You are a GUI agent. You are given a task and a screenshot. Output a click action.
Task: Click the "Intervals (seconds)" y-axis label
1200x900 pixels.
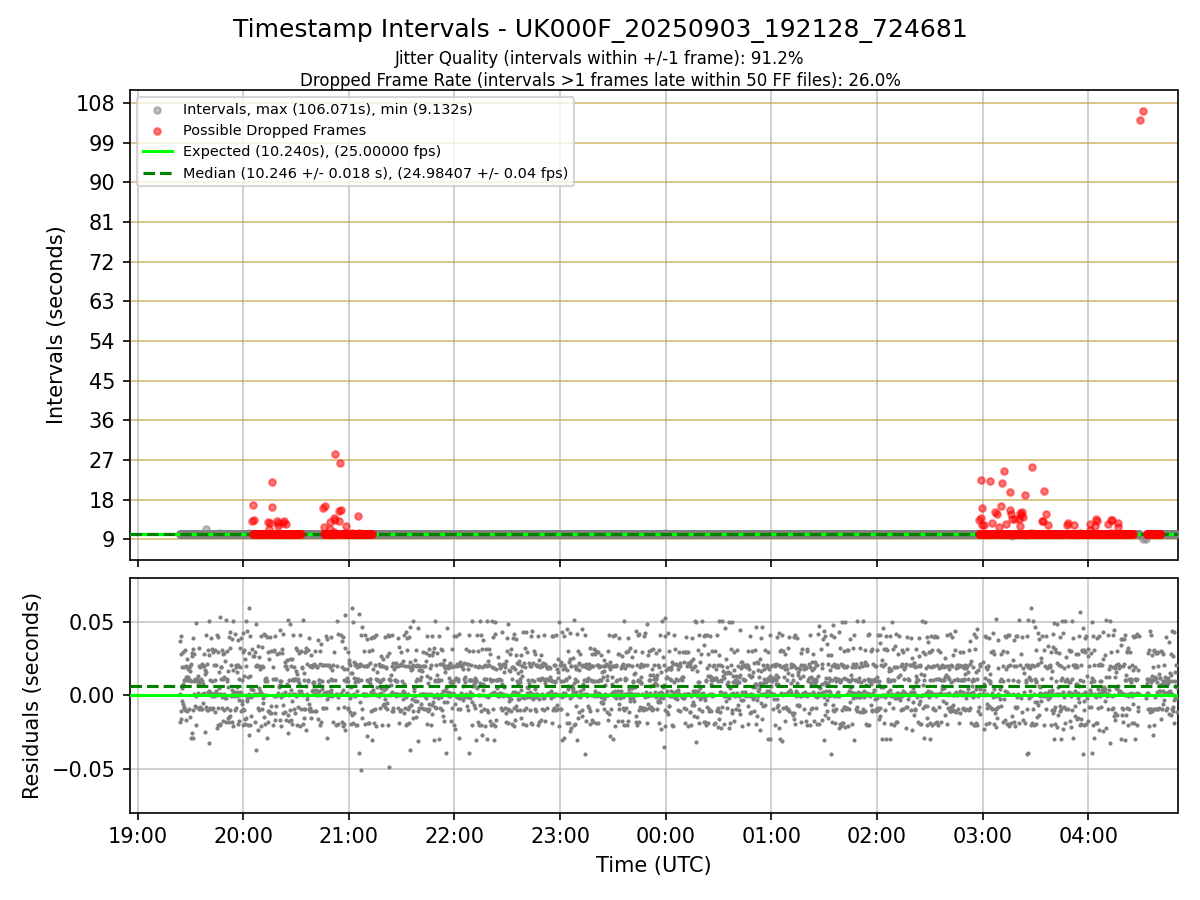click(x=56, y=325)
